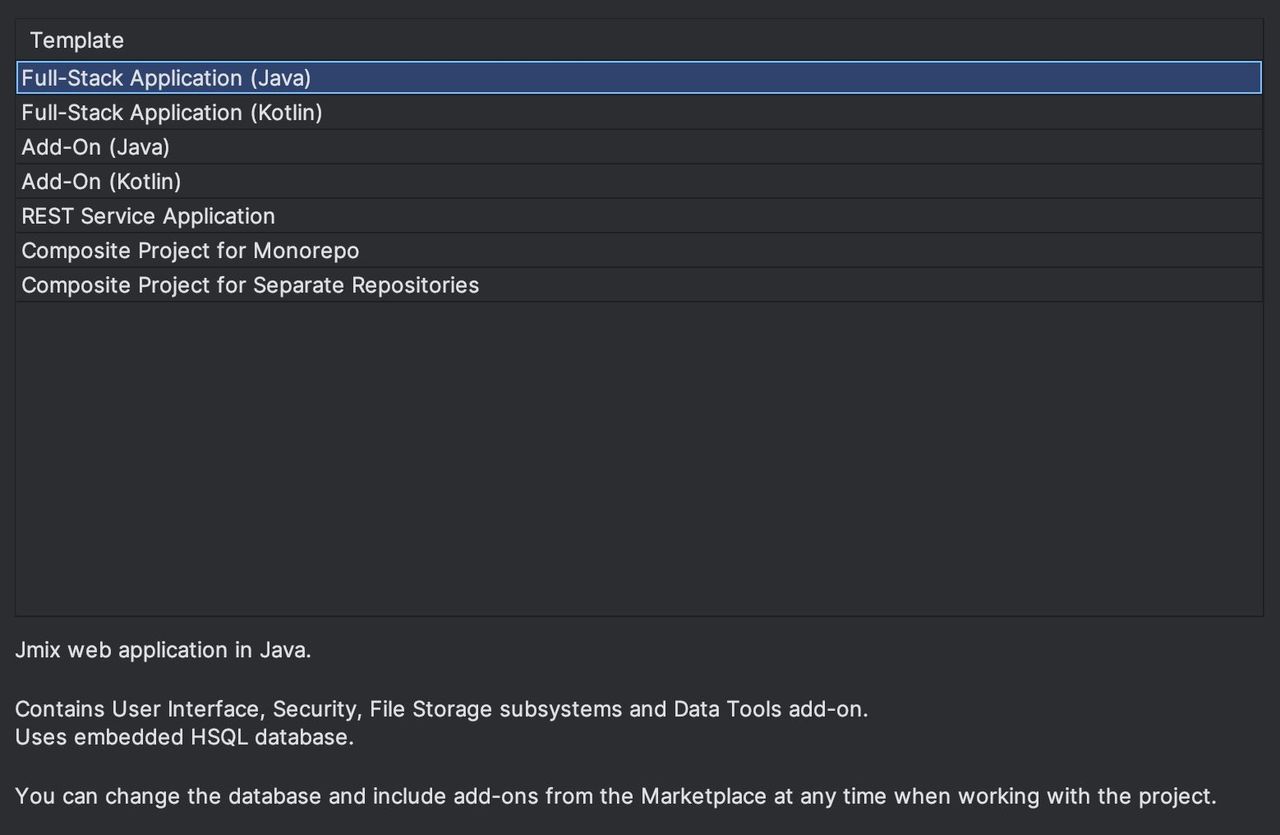1280x835 pixels.
Task: Click the Jmix web application description text
Action: [x=163, y=649]
